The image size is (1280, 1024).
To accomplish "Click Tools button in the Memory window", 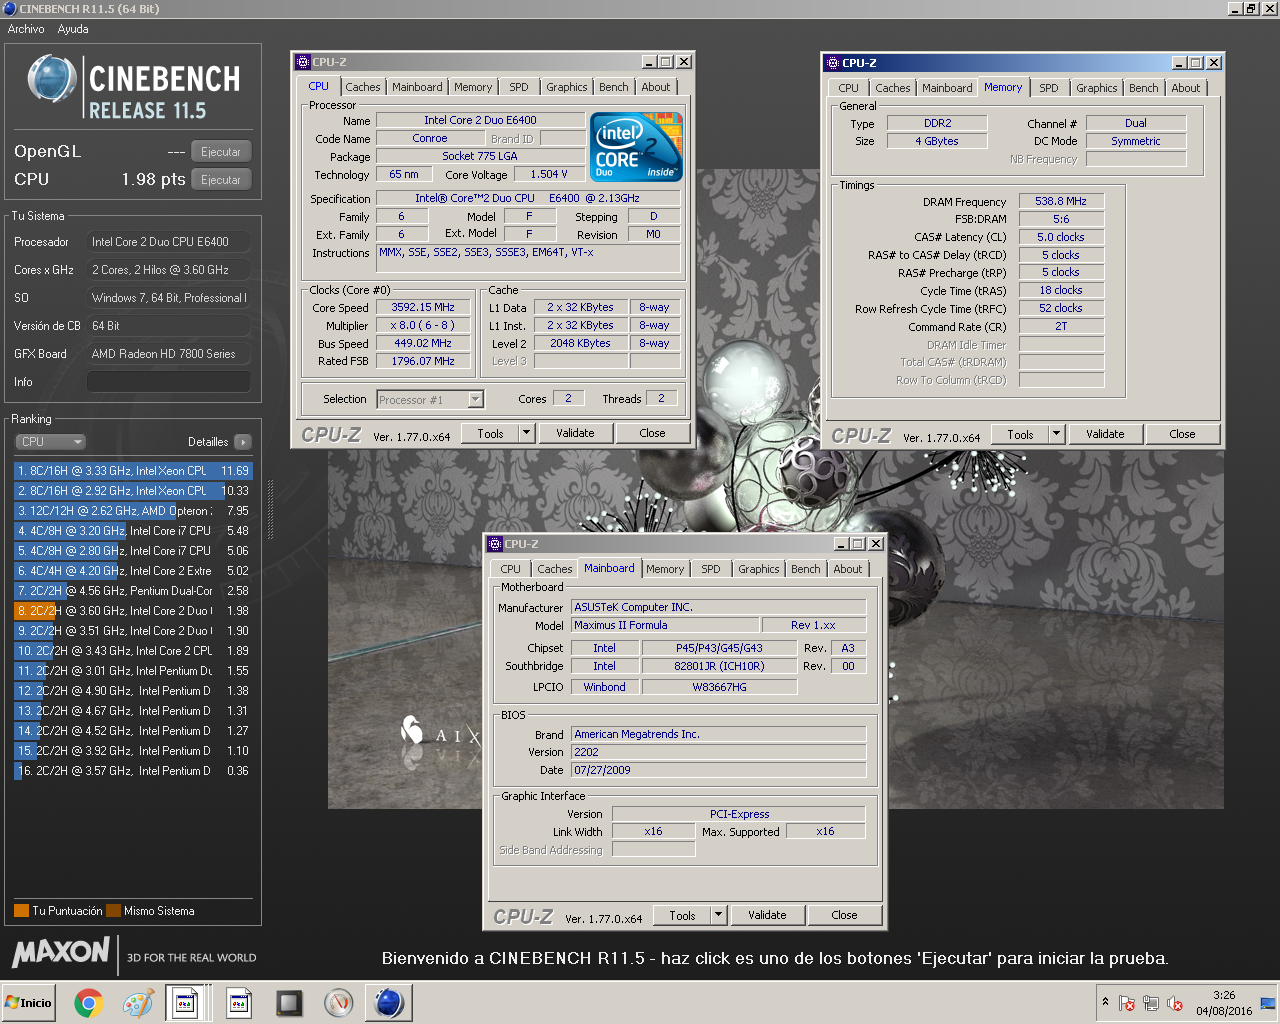I will pos(1021,434).
